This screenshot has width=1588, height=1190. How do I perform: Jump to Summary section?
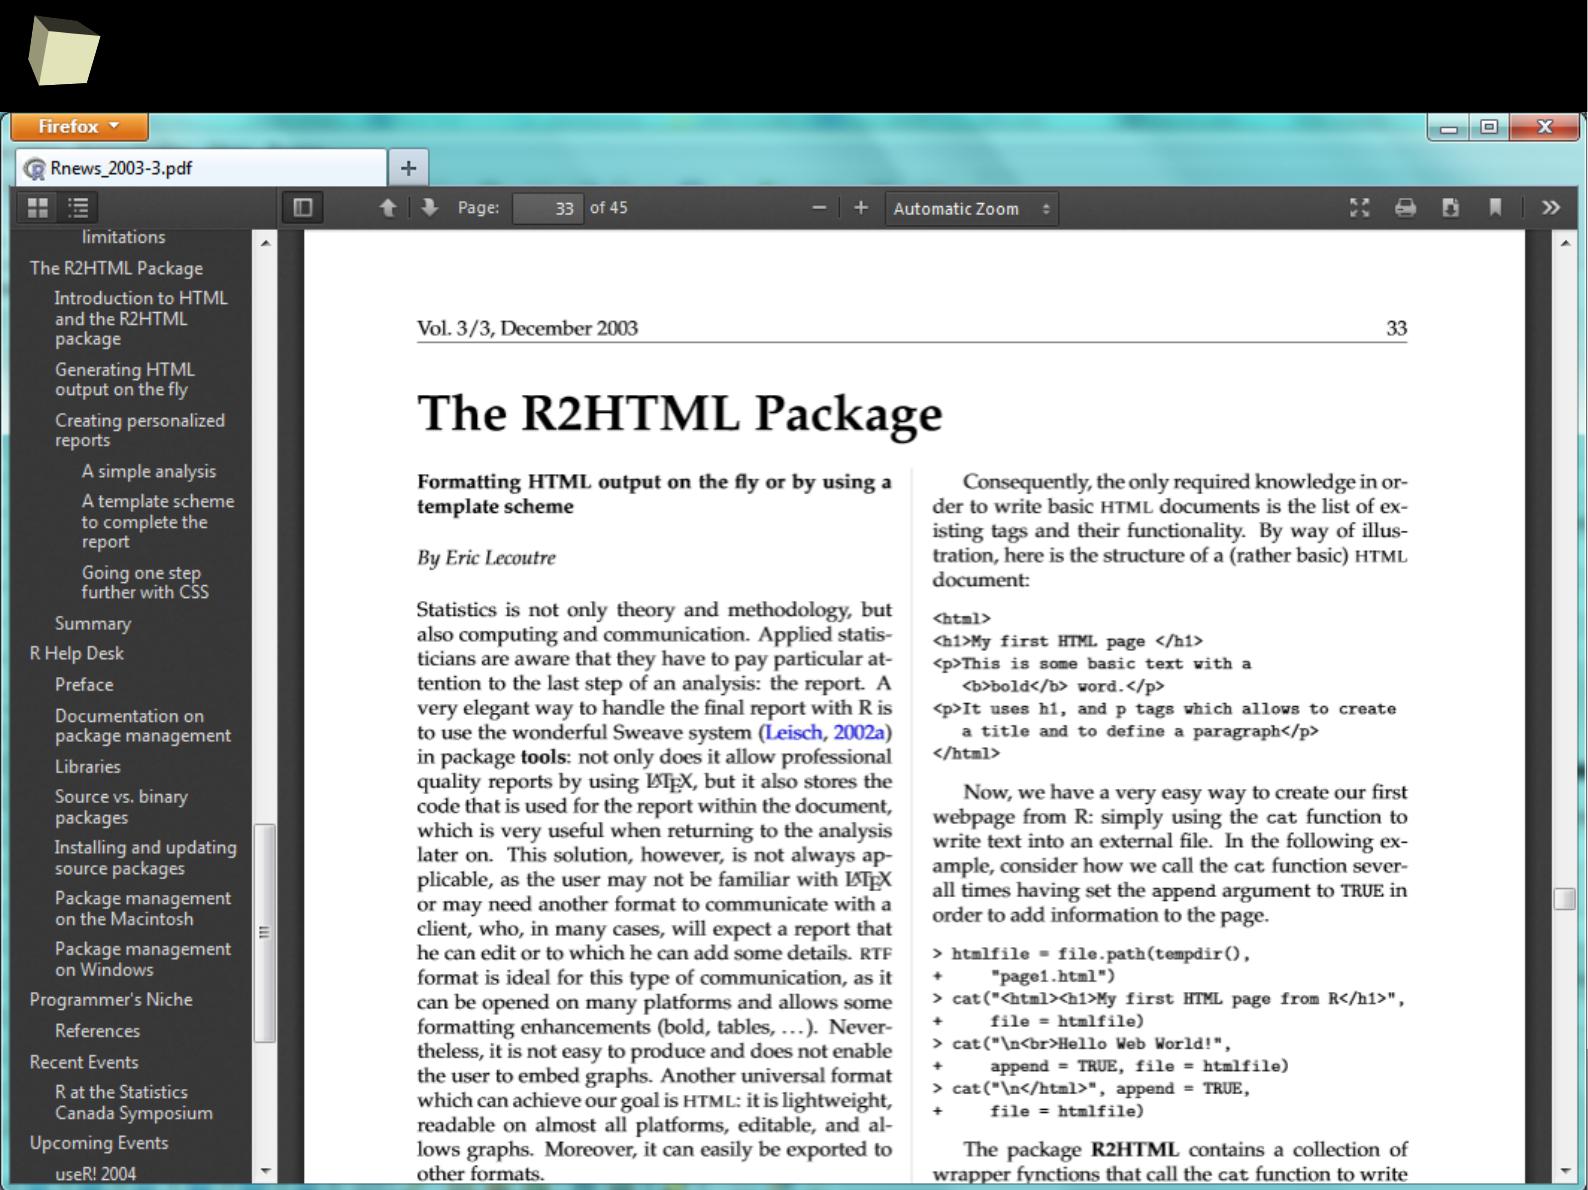[93, 623]
